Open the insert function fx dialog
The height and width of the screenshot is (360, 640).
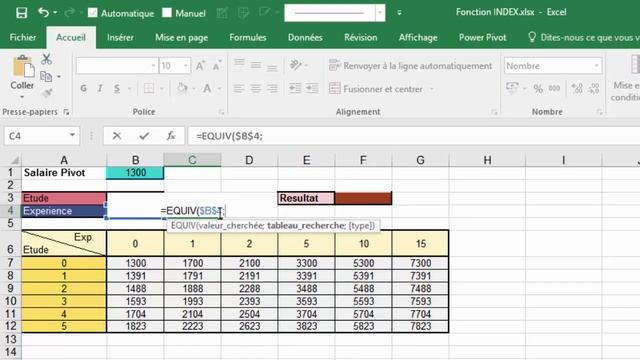pos(171,136)
